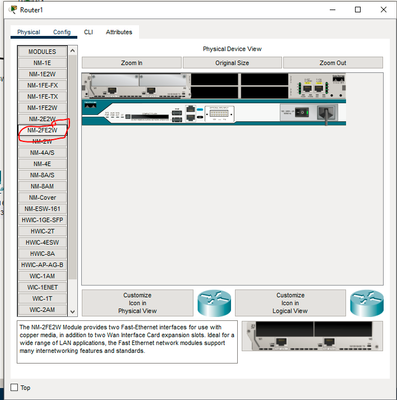Click the Cisco logo on router chassis
Image resolution: width=397 pixels, height=400 pixels.
coord(90,105)
